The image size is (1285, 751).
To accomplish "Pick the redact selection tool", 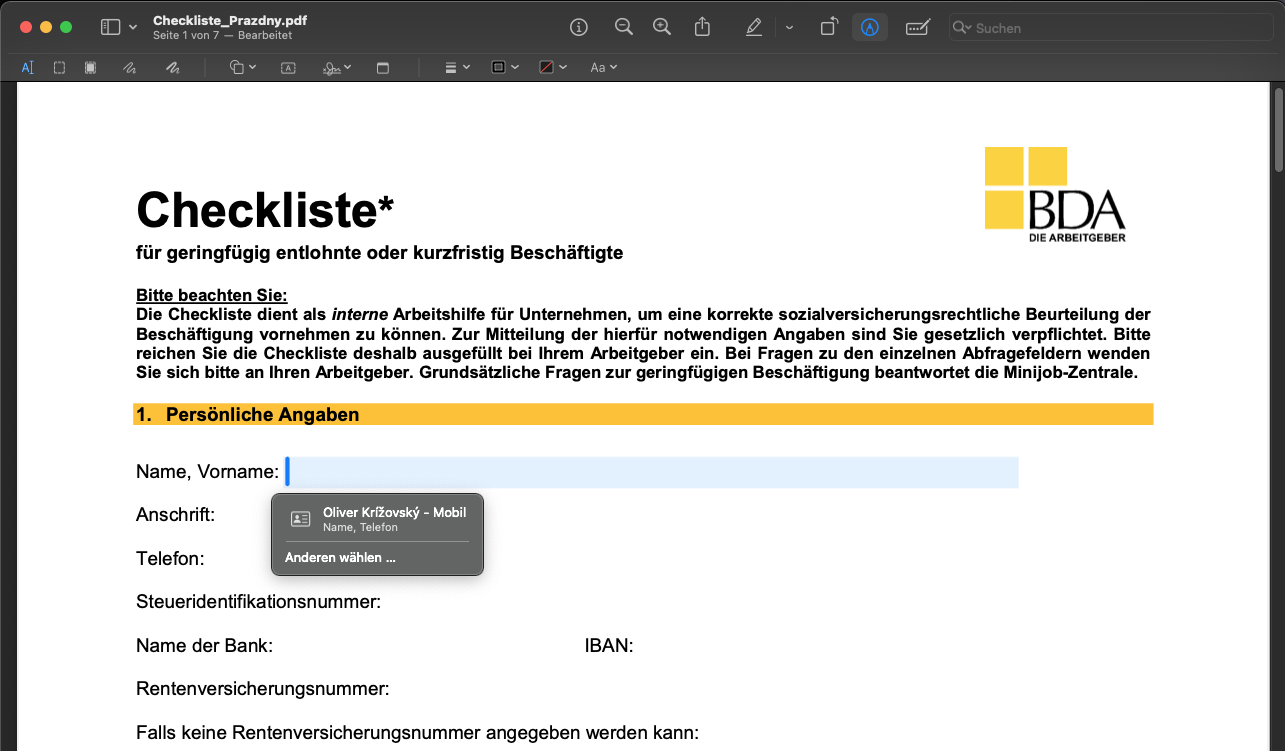I will click(90, 67).
